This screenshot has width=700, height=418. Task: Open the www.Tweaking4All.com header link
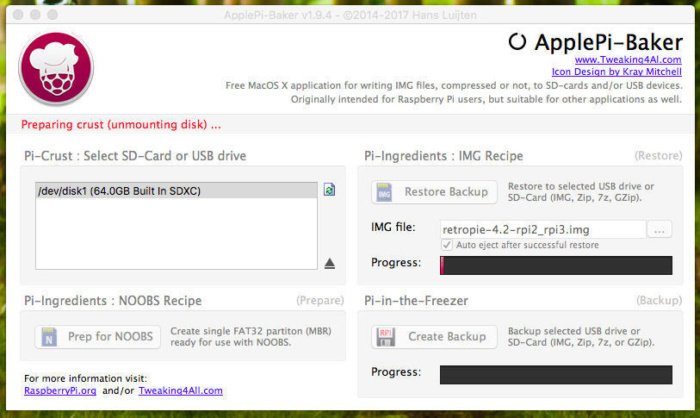click(628, 59)
